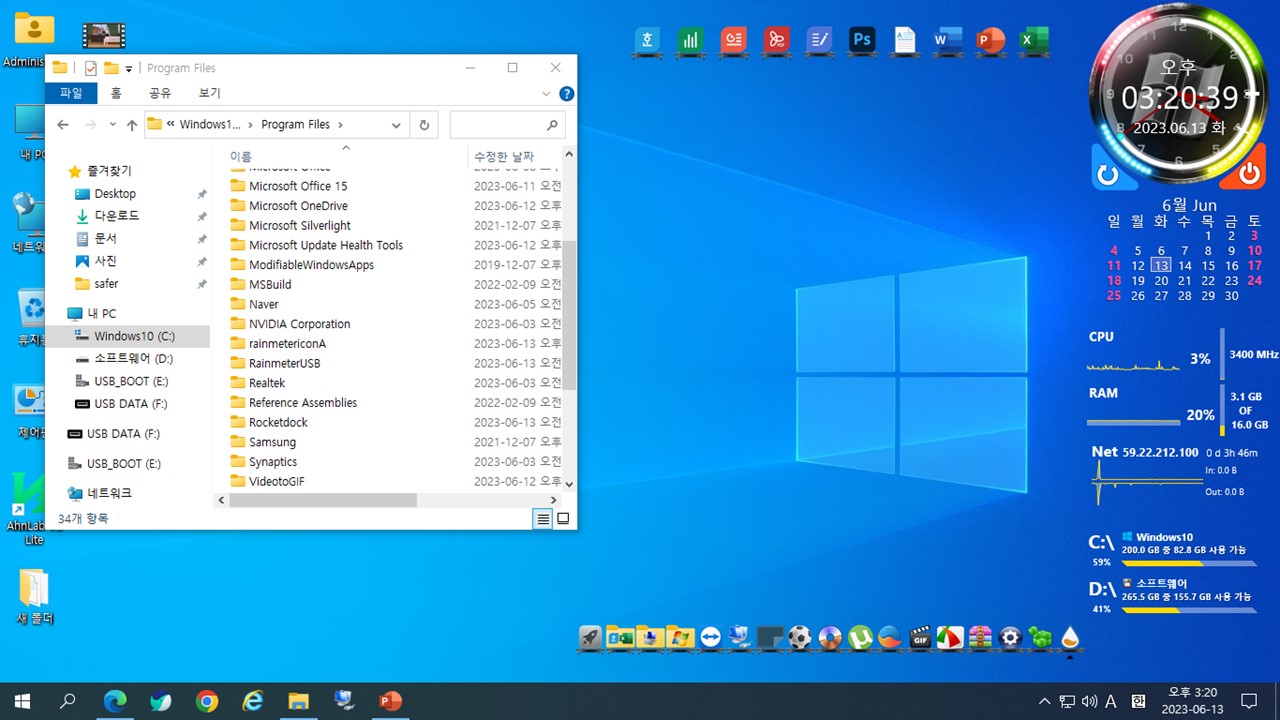Open uTorrent in the bottom dock

pos(860,637)
